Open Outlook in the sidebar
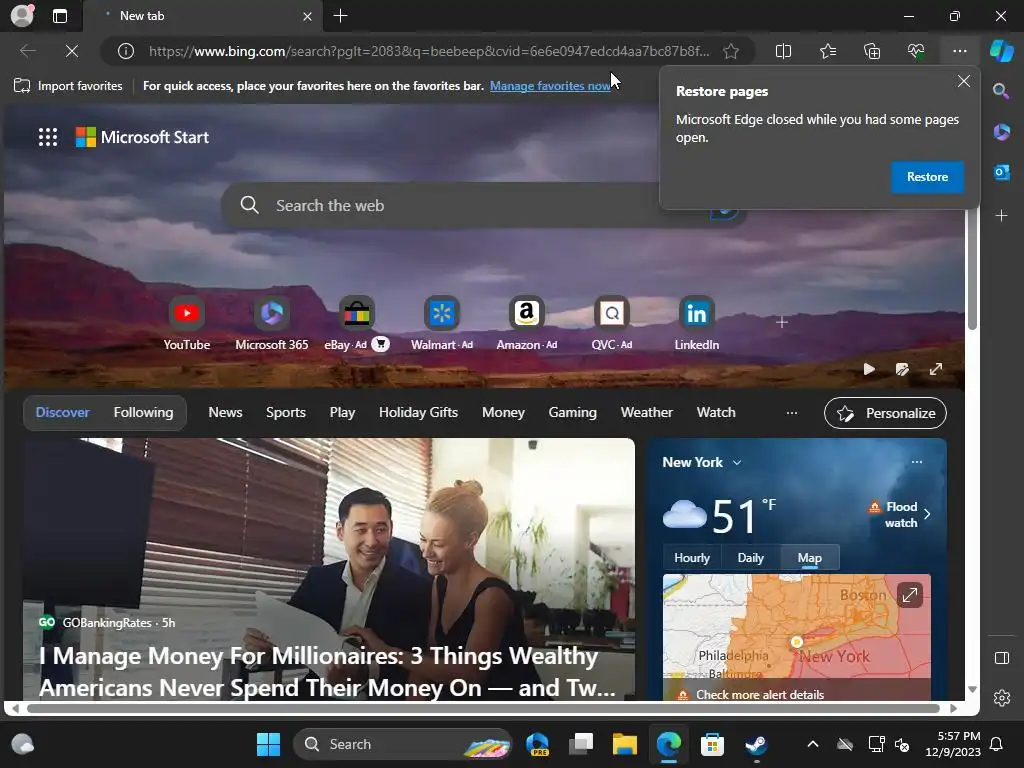The width and height of the screenshot is (1024, 768). 1001,172
